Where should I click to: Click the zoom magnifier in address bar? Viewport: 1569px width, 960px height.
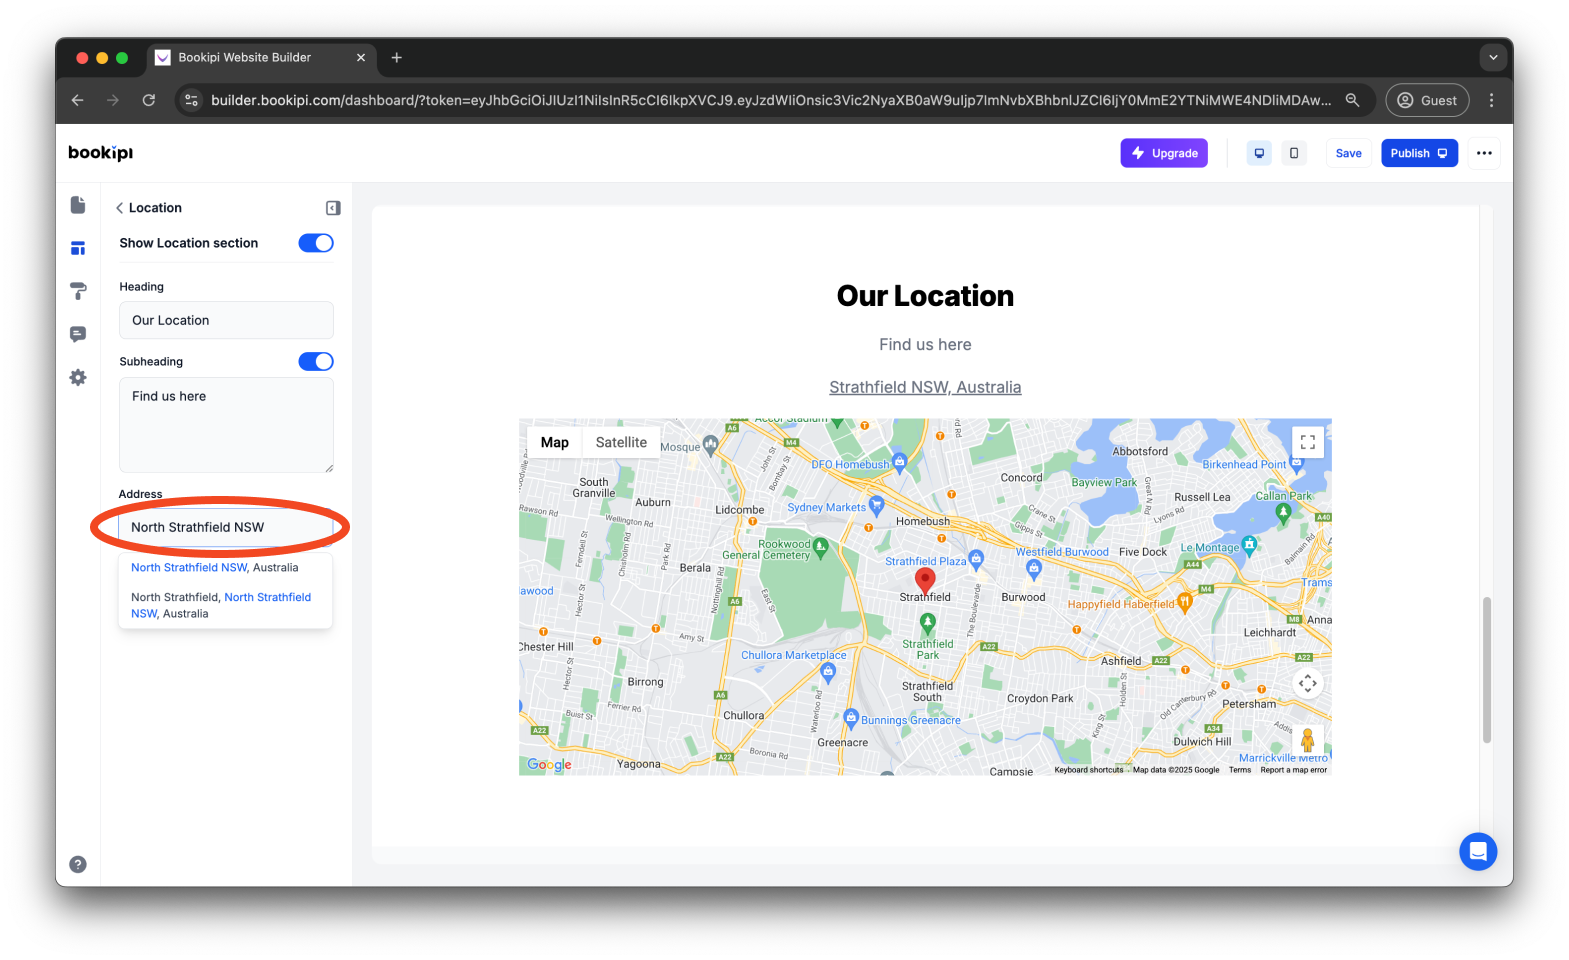click(x=1352, y=100)
